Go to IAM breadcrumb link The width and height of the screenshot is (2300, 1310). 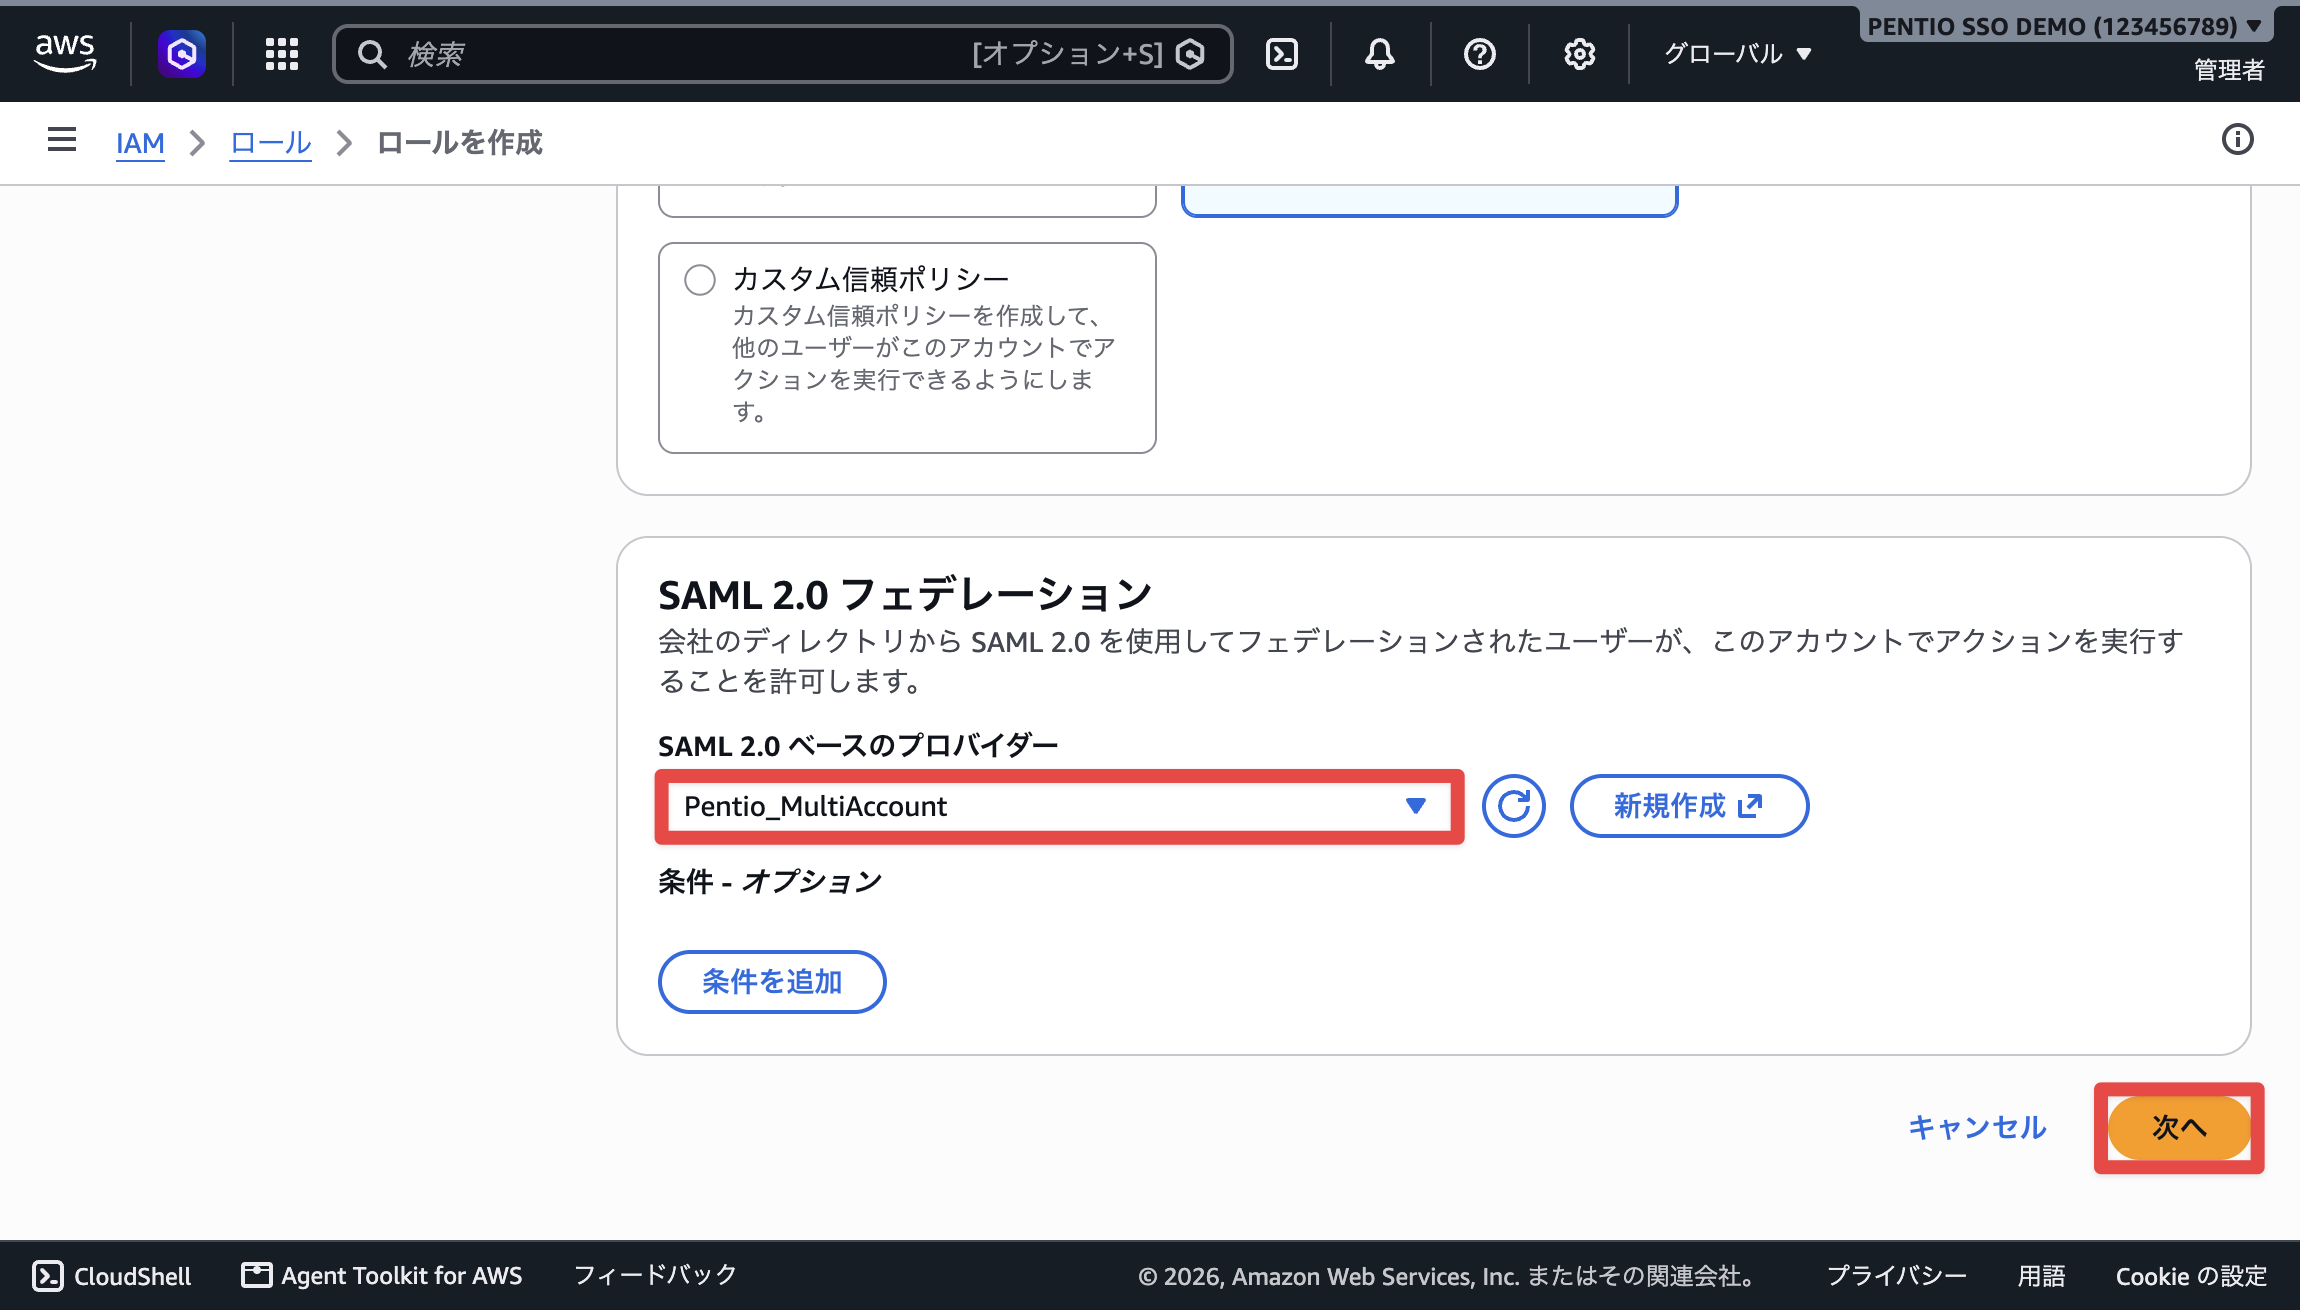(x=140, y=143)
